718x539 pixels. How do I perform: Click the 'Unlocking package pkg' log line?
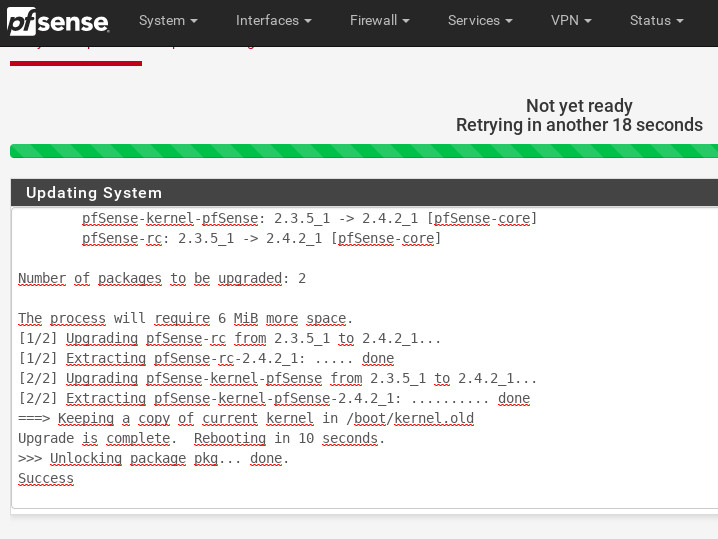tap(153, 459)
